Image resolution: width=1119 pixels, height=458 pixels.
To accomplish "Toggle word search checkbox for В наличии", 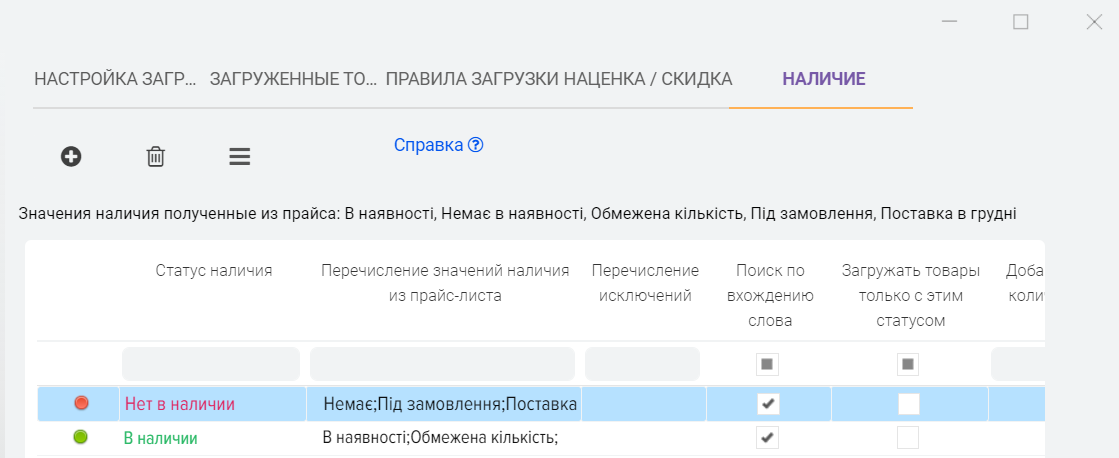I will [768, 438].
